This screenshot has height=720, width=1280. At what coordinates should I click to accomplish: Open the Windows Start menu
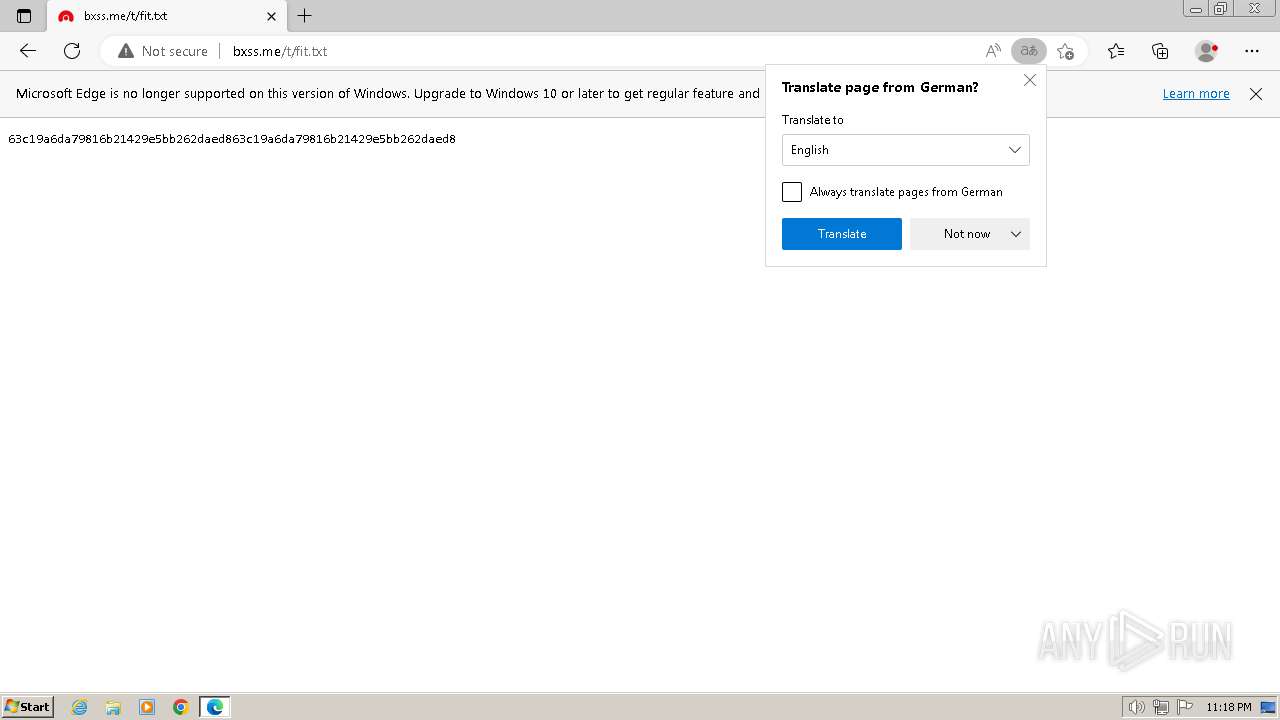pos(28,707)
